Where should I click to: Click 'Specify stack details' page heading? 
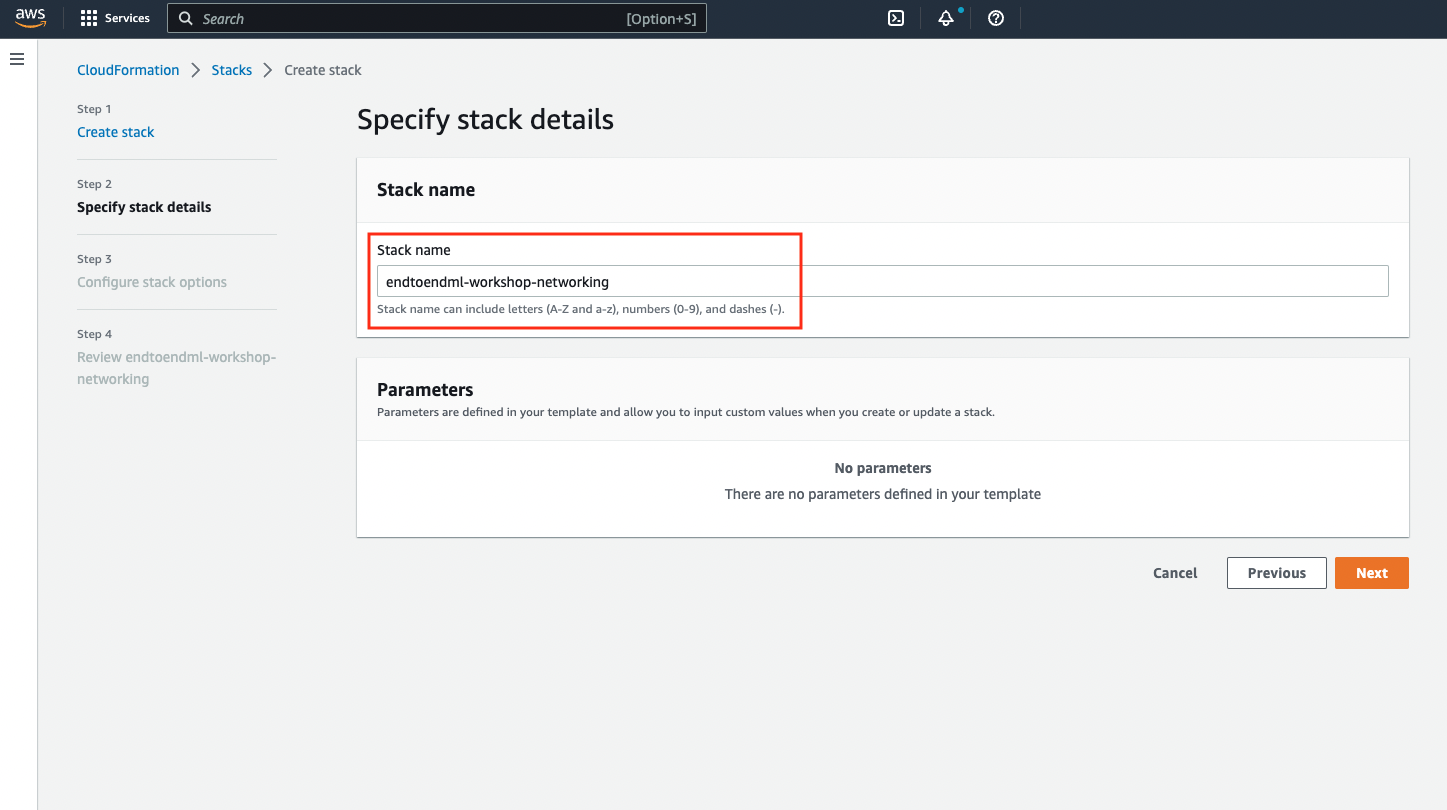(485, 120)
